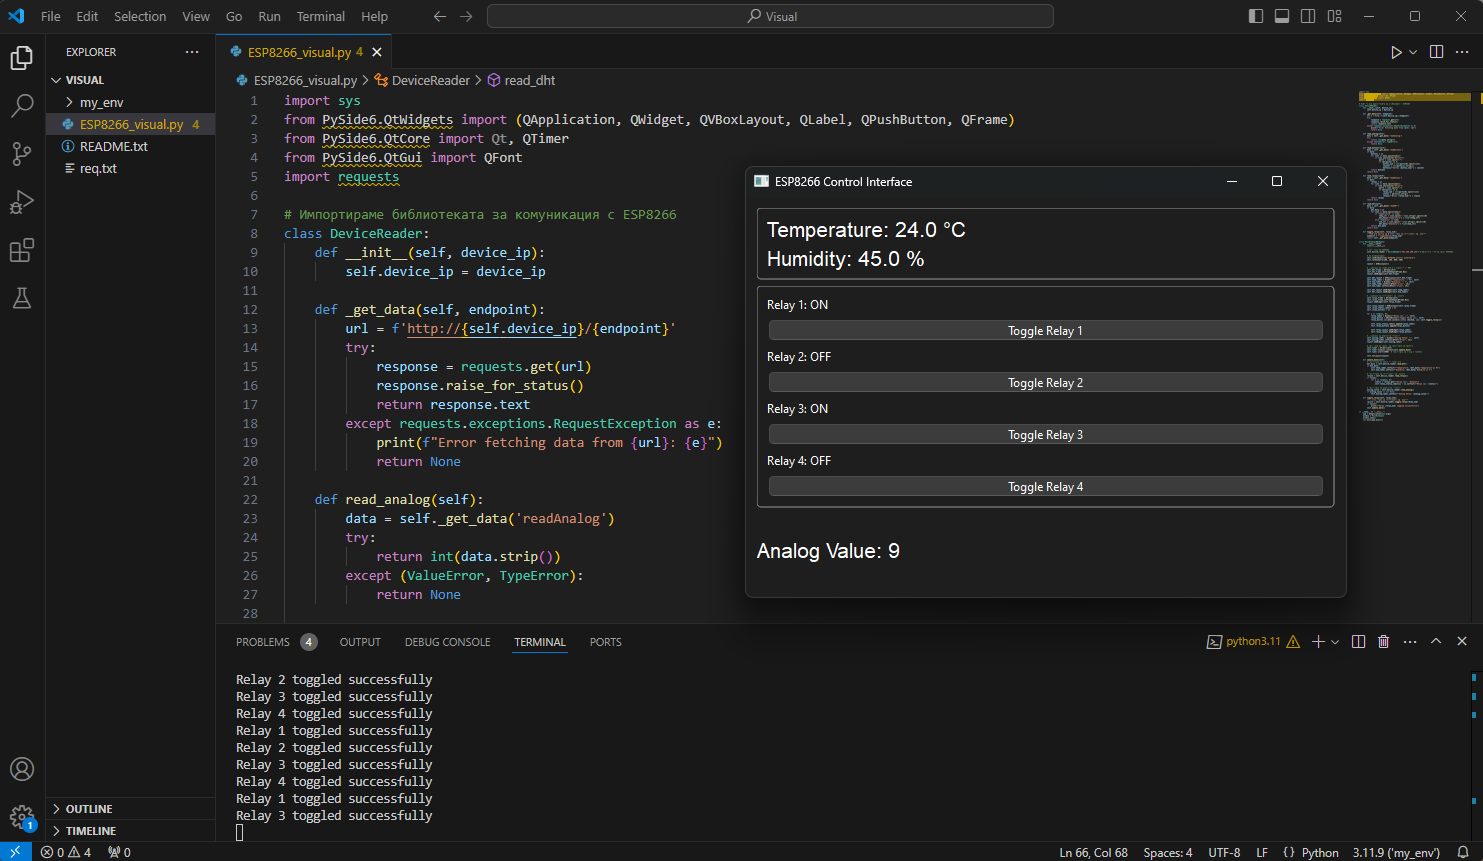Image resolution: width=1483 pixels, height=861 pixels.
Task: Open req.txt in the explorer
Action: (x=130, y=168)
